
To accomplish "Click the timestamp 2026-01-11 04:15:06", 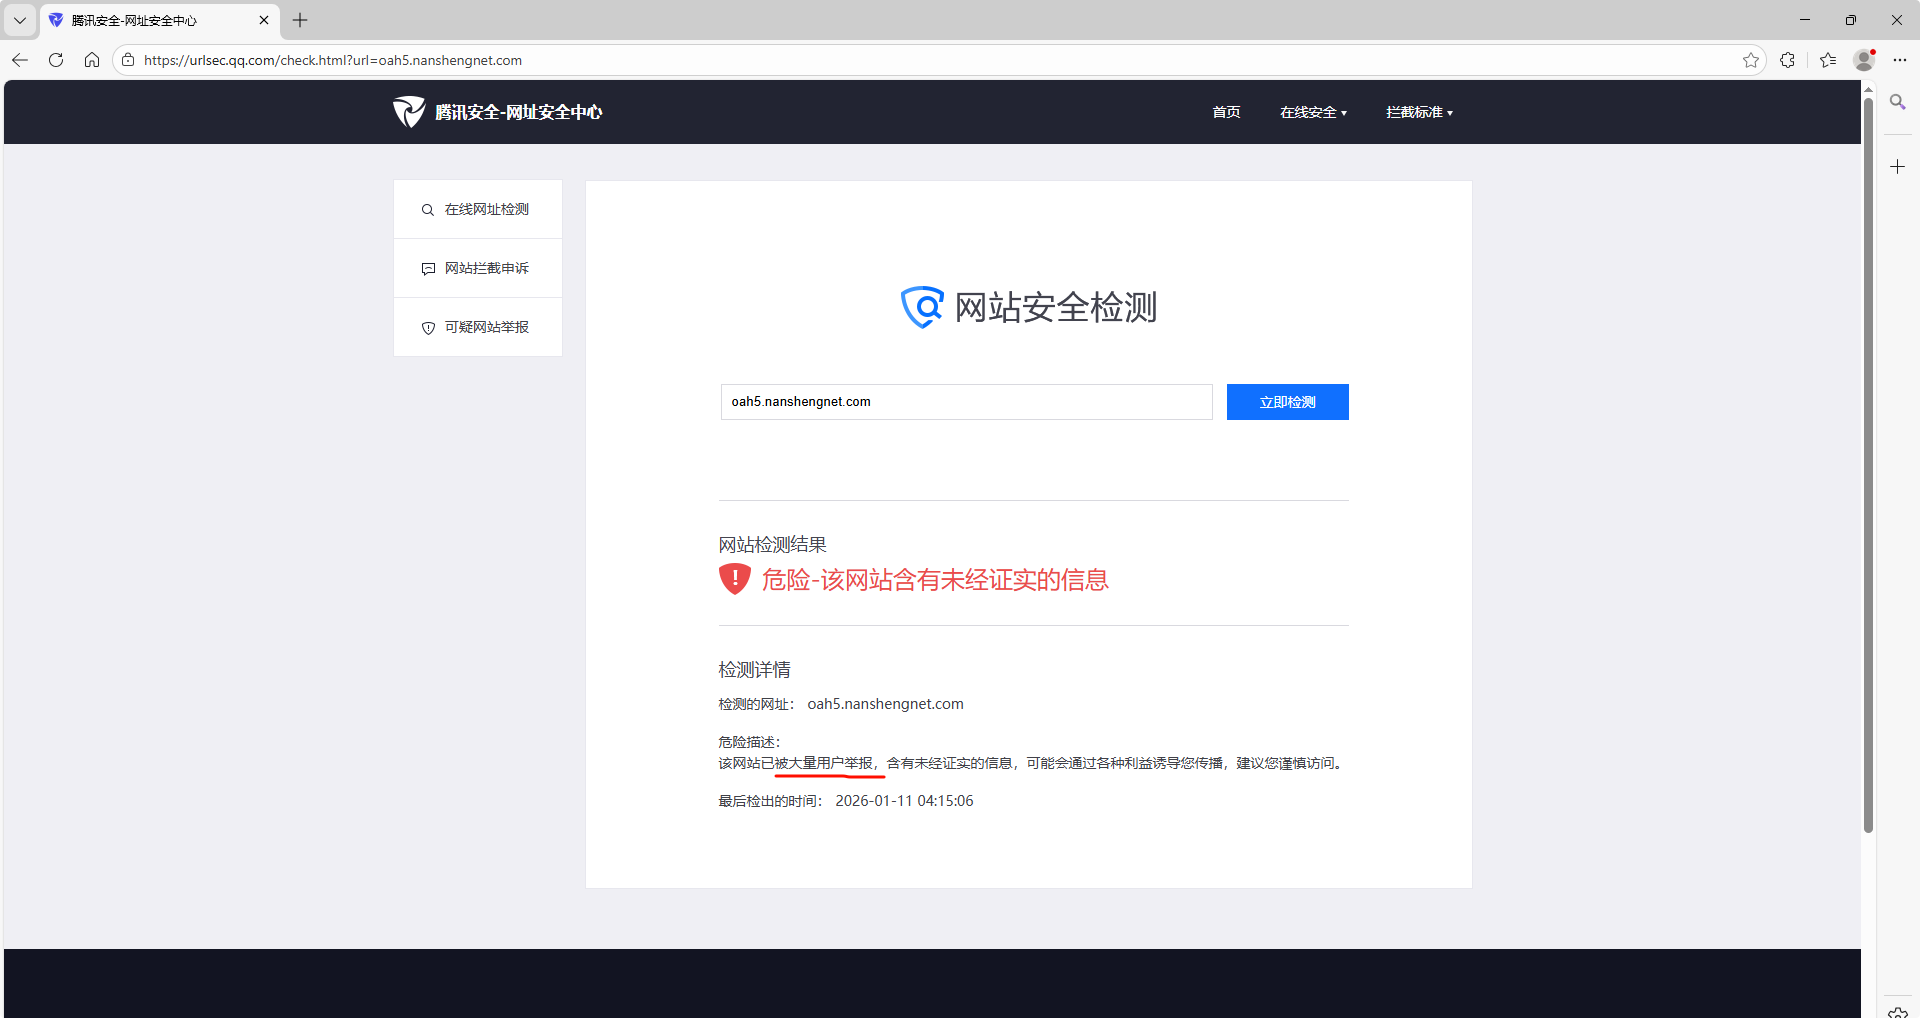I will tap(904, 801).
